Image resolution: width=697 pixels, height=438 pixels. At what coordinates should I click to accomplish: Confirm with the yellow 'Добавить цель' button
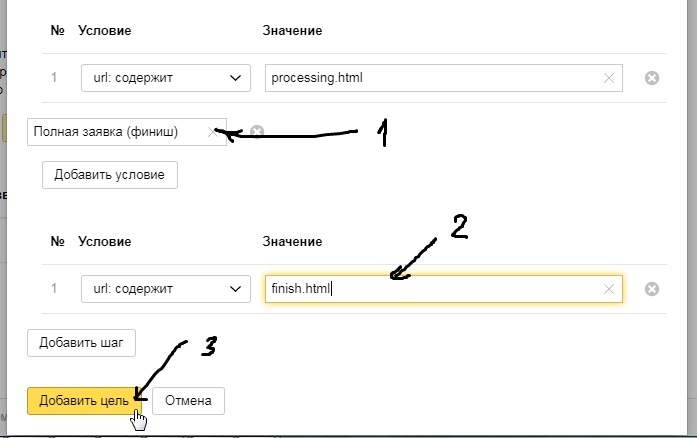tap(84, 401)
